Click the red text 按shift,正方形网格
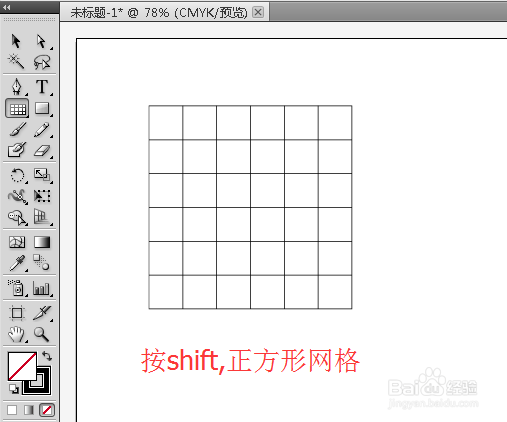Image resolution: width=507 pixels, height=422 pixels. tap(250, 361)
